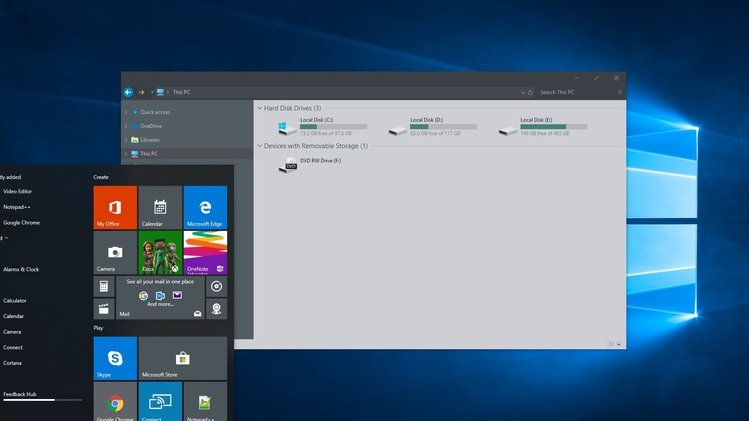Screen dimensions: 749x421
Task: Open Alarms & Clock from app list
Action: (21, 270)
